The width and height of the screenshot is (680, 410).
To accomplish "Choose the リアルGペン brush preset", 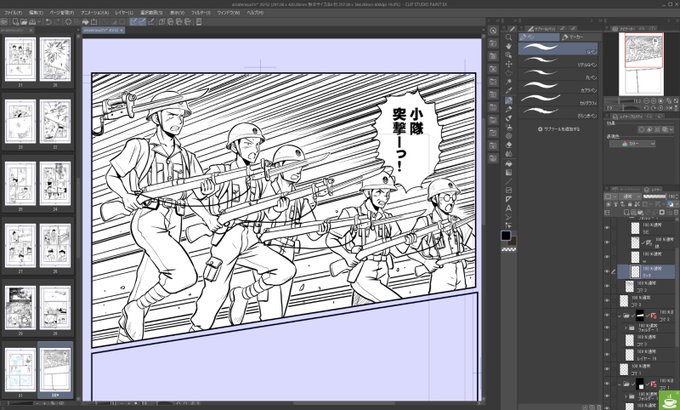I will tap(558, 62).
